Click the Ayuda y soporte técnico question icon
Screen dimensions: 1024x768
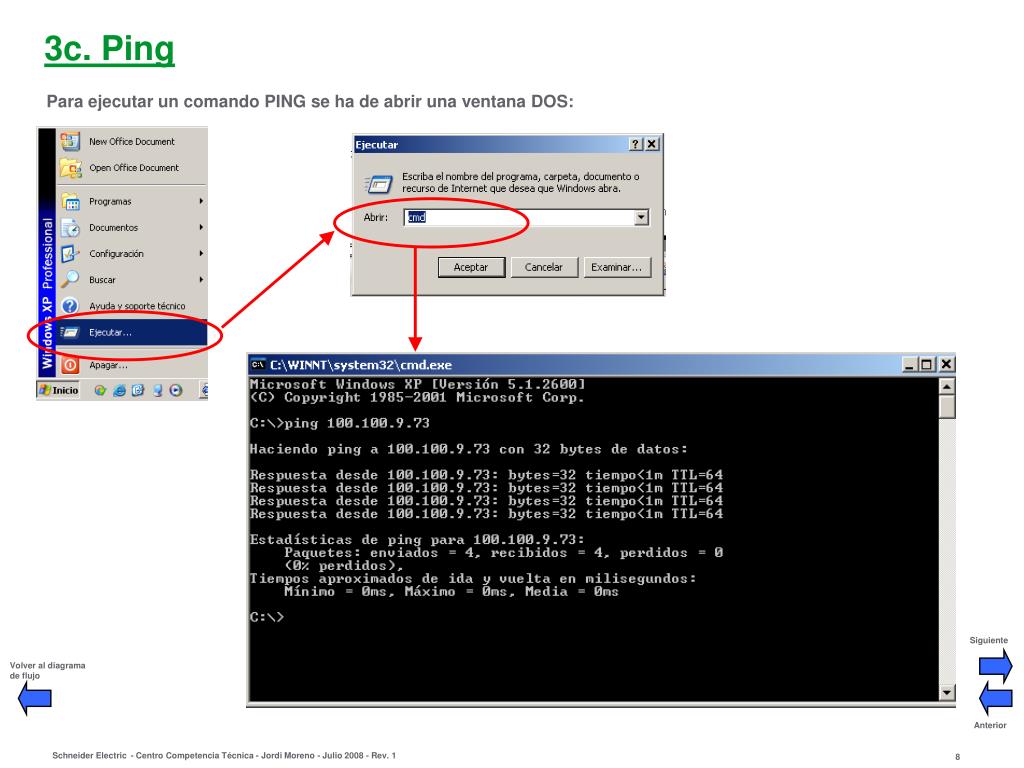pyautogui.click(x=70, y=306)
